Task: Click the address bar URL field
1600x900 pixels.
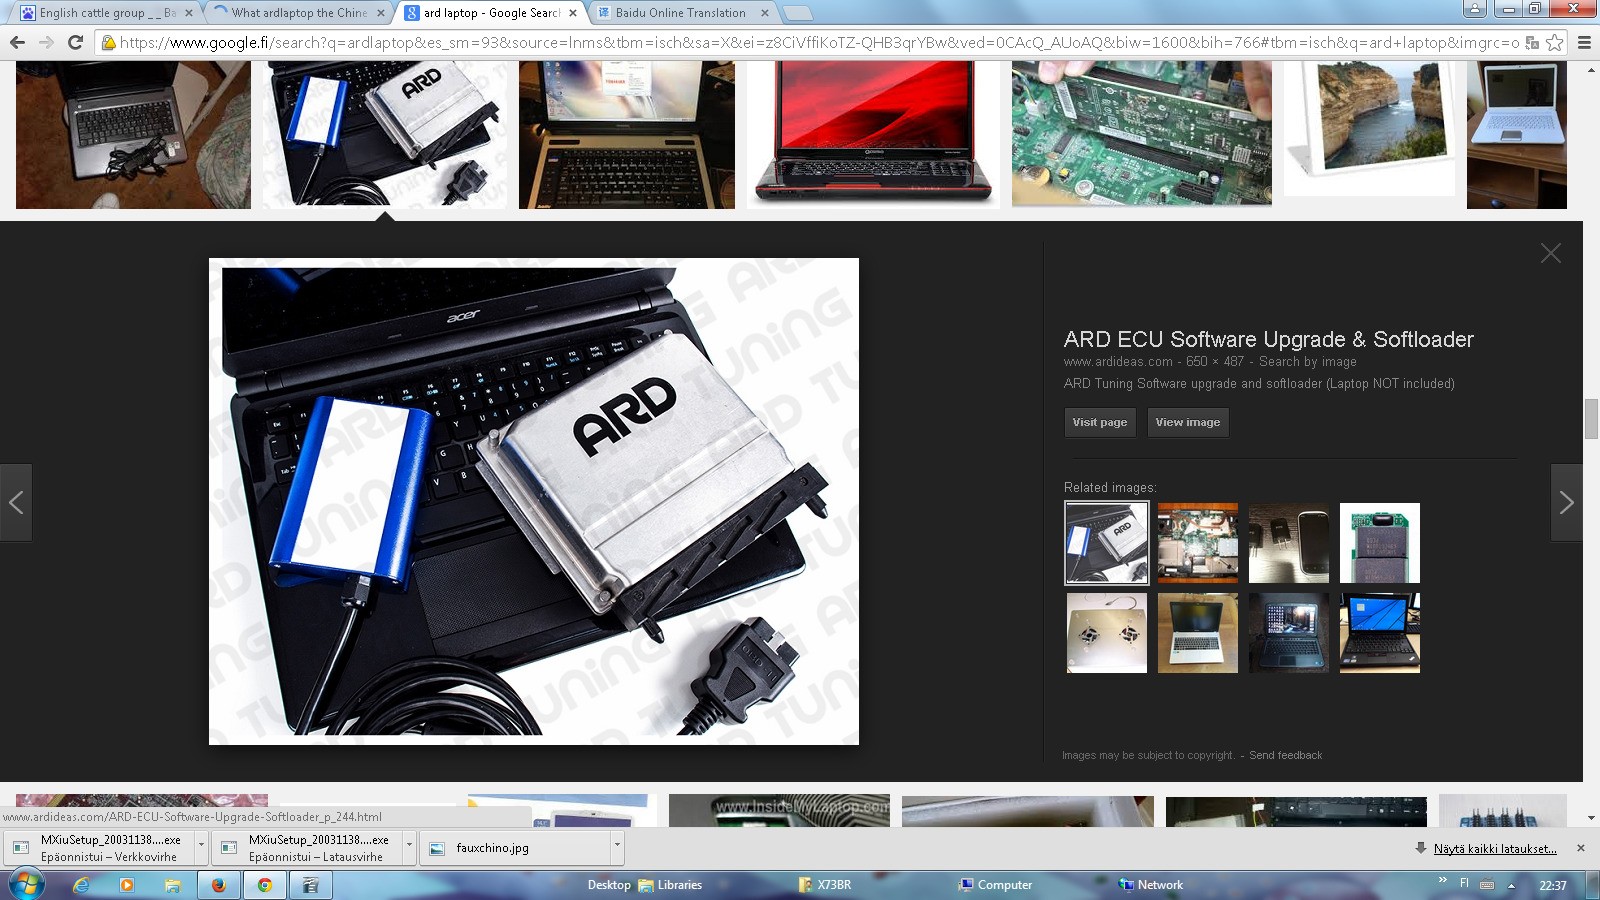Action: pos(818,42)
